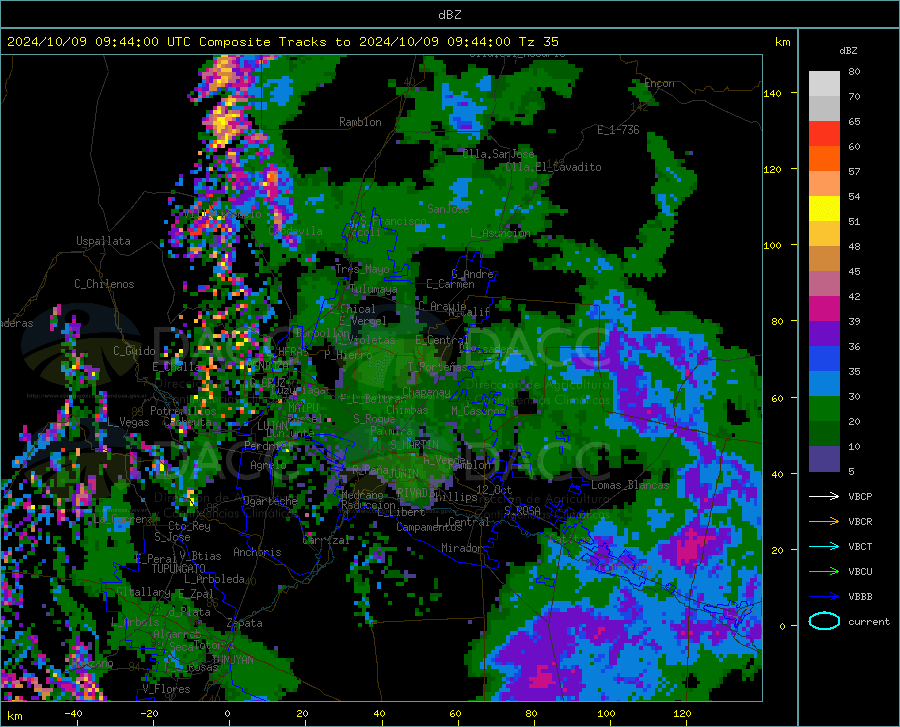Image resolution: width=900 pixels, height=727 pixels.
Task: Click the 'TUPUNGATO' map label
Action: (x=178, y=569)
